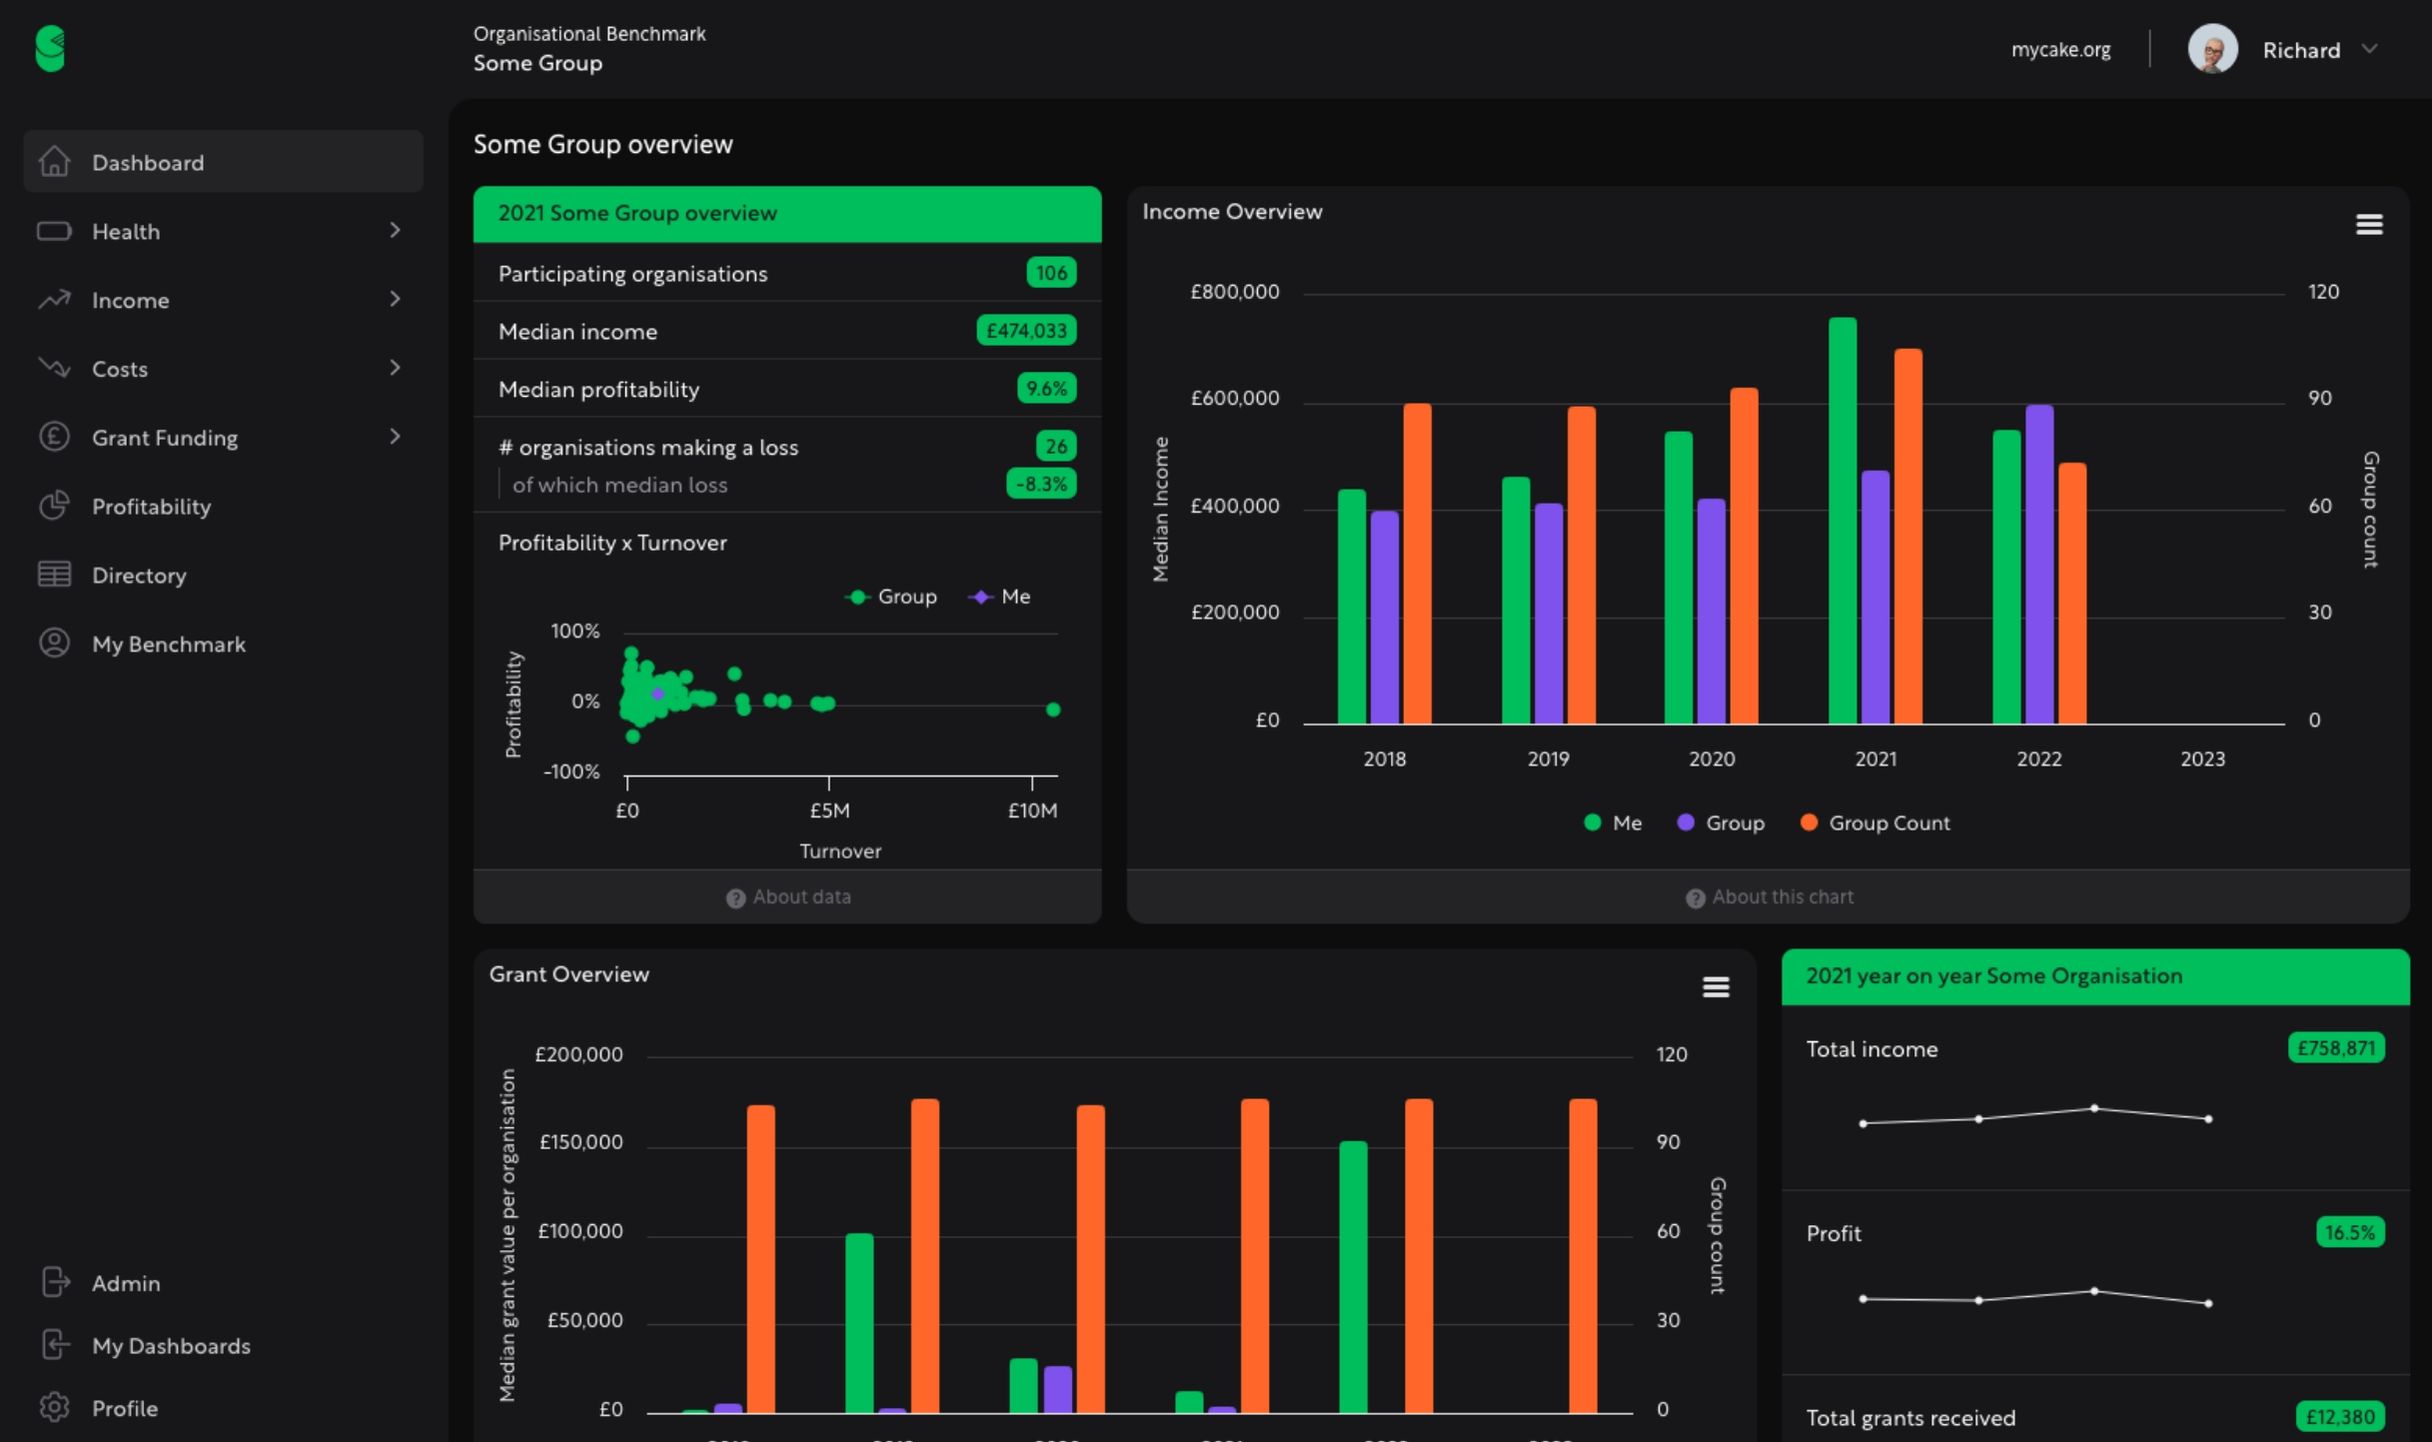
Task: Click the orange 2018 Group Count income bar
Action: click(1417, 563)
